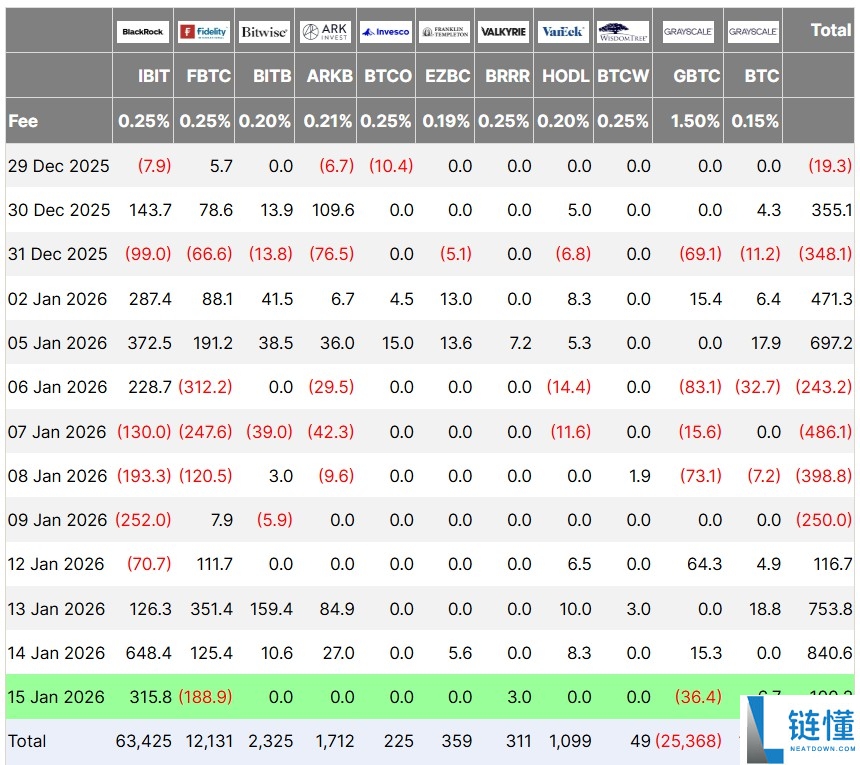
Task: Click the 13 Jan 2026 date cell
Action: (56, 609)
